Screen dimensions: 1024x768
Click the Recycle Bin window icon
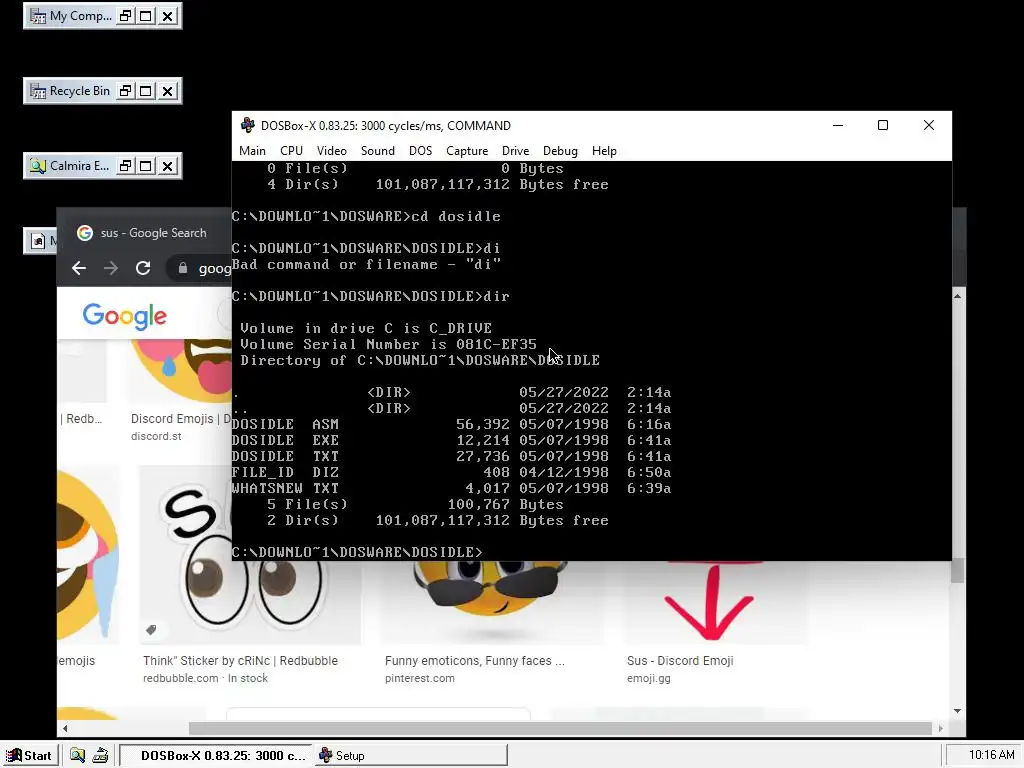(38, 91)
